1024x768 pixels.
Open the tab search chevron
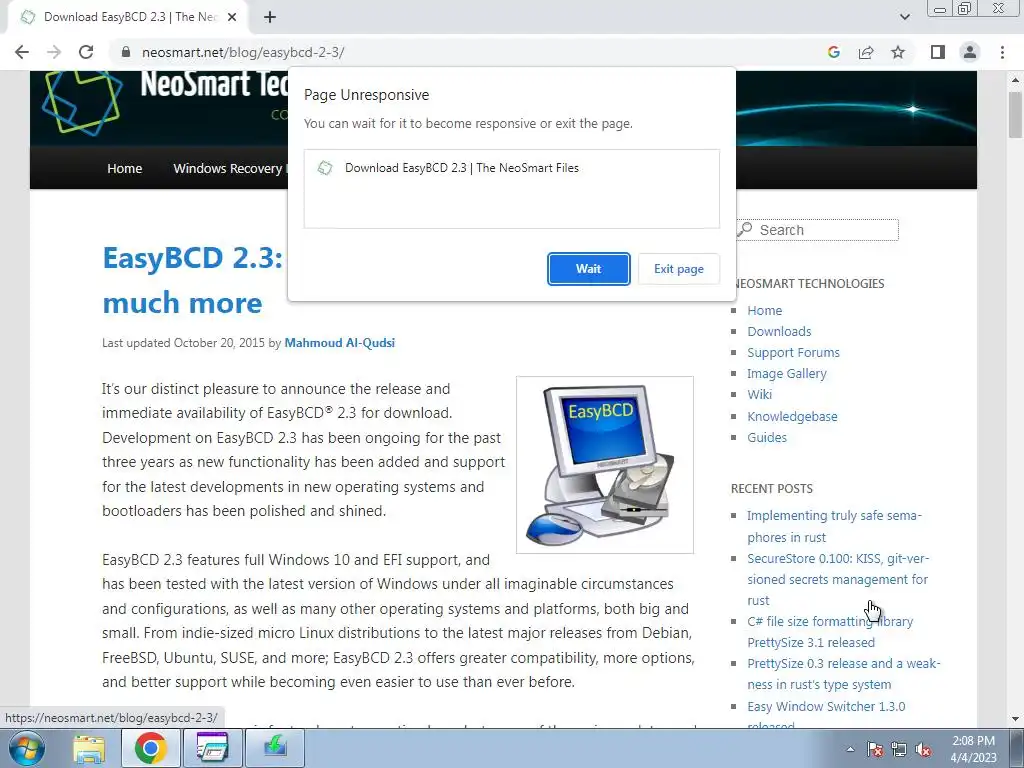904,17
